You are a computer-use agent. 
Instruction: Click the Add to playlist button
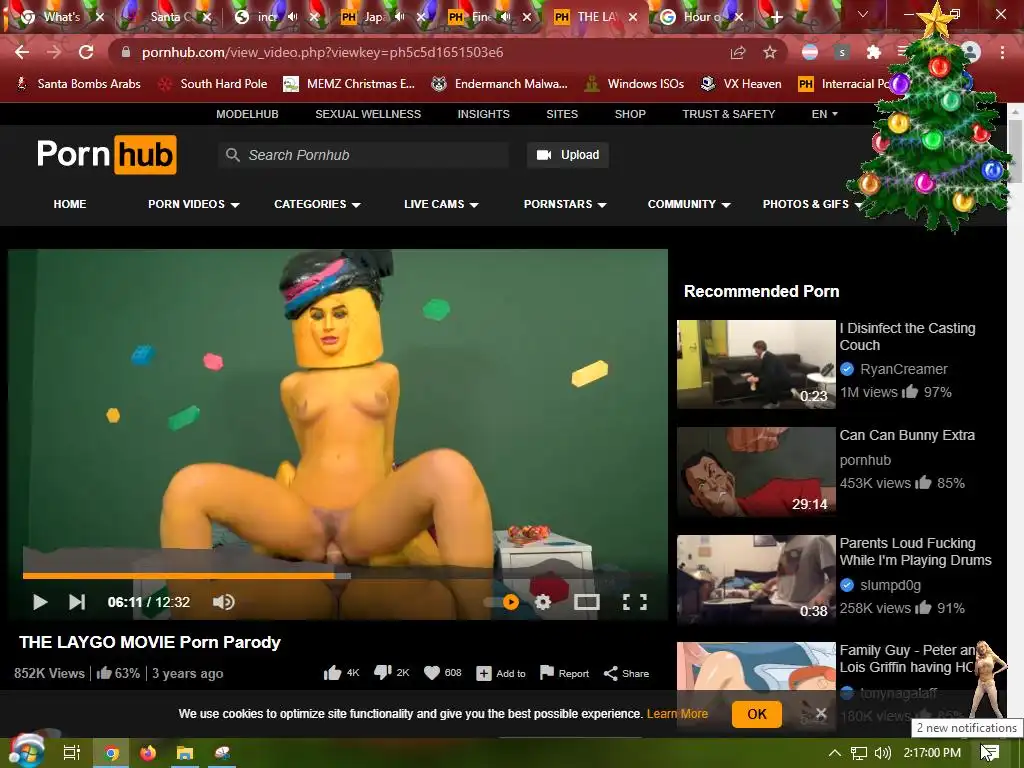coord(501,673)
